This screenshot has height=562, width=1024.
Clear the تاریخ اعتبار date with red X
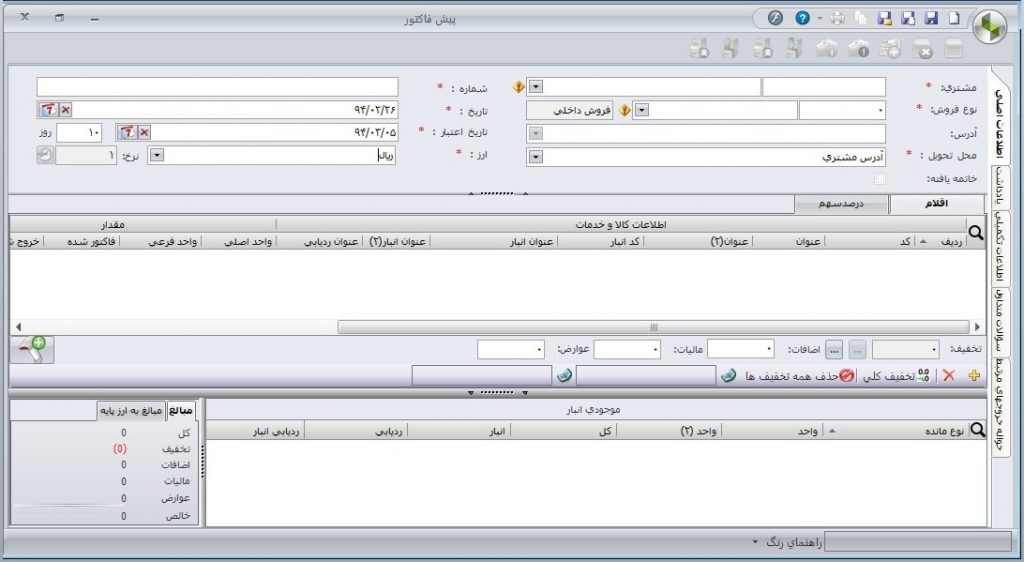pos(144,132)
